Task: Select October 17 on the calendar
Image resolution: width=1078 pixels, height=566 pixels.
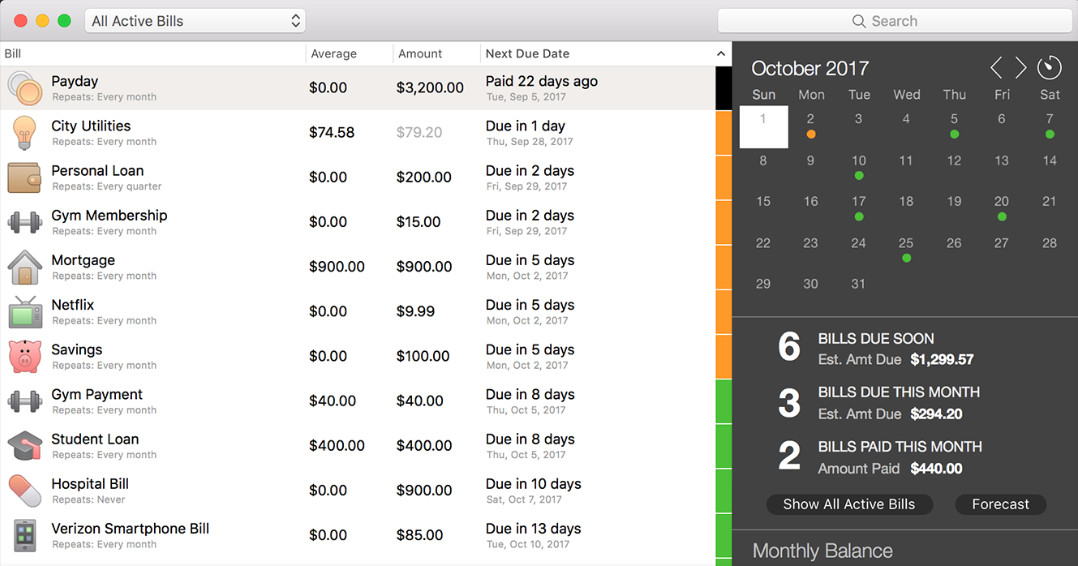Action: pos(859,207)
